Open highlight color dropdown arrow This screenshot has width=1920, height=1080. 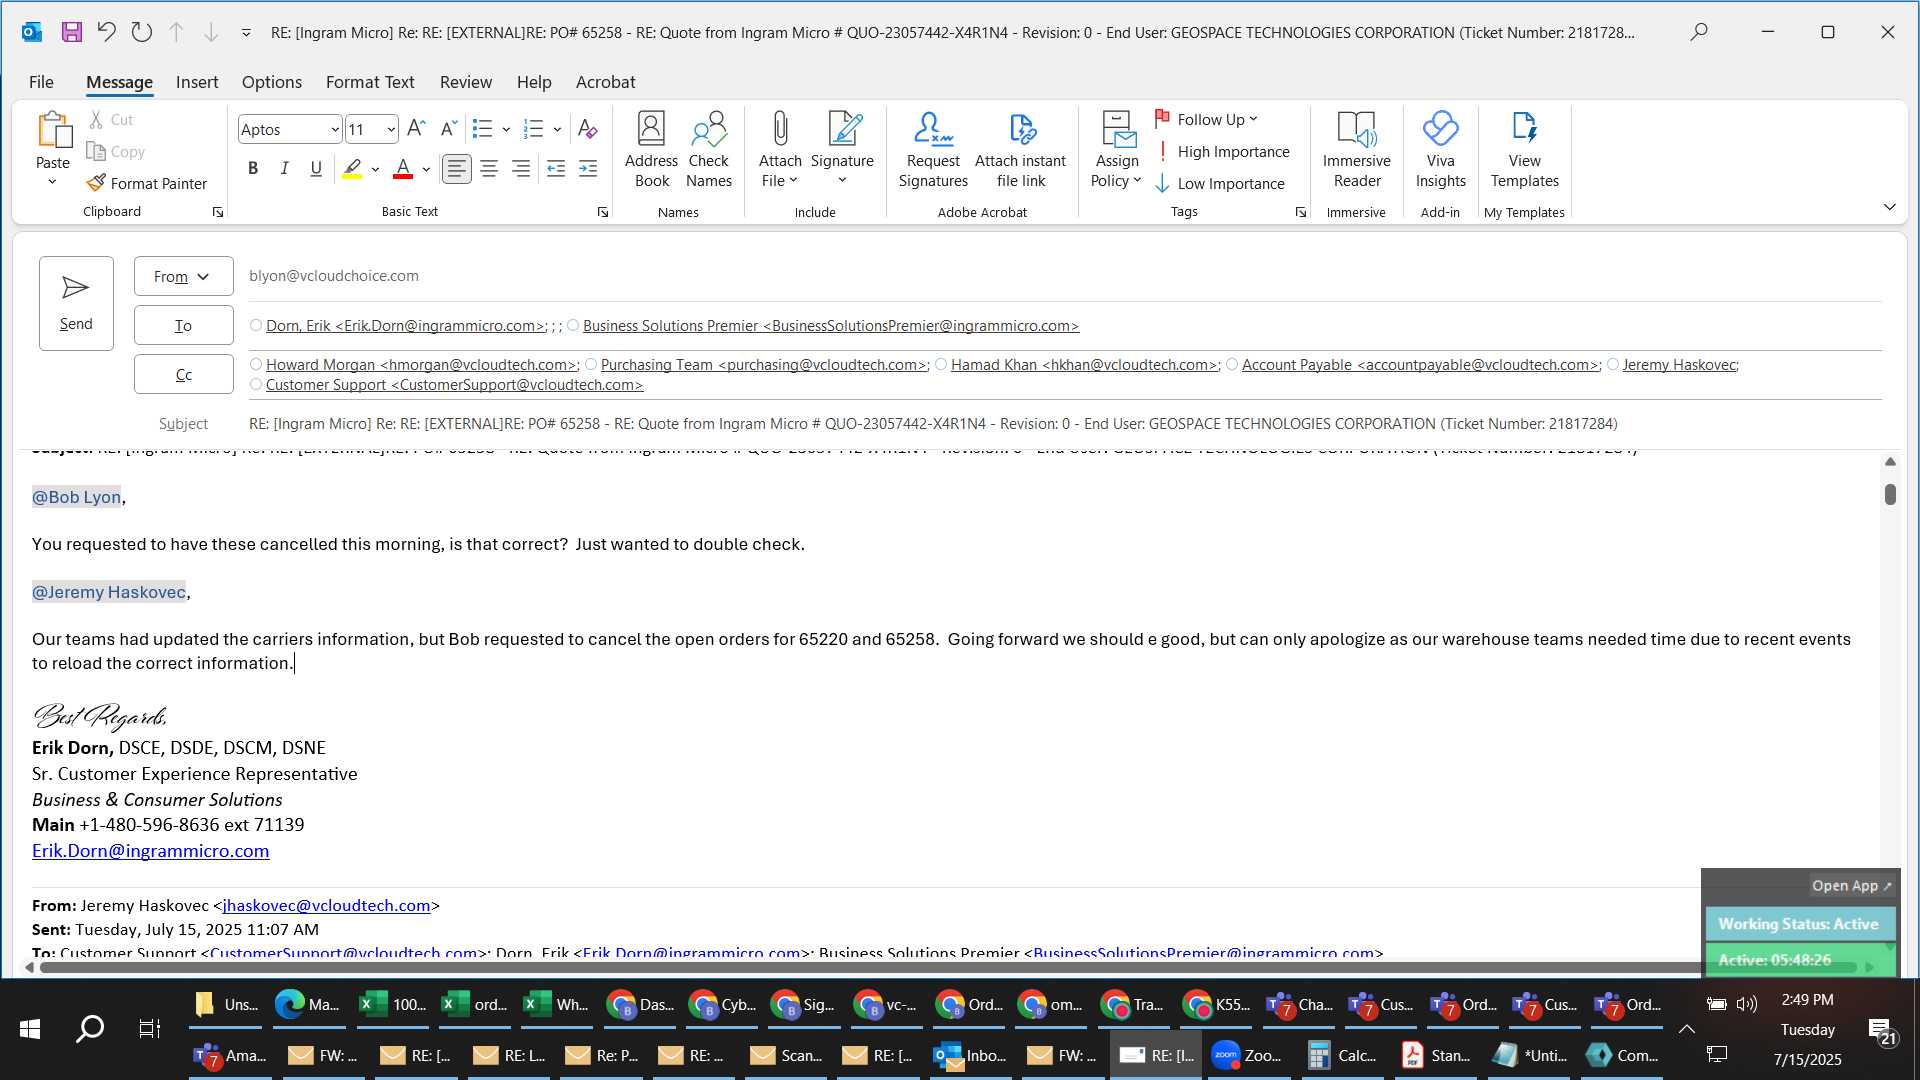[x=375, y=169]
